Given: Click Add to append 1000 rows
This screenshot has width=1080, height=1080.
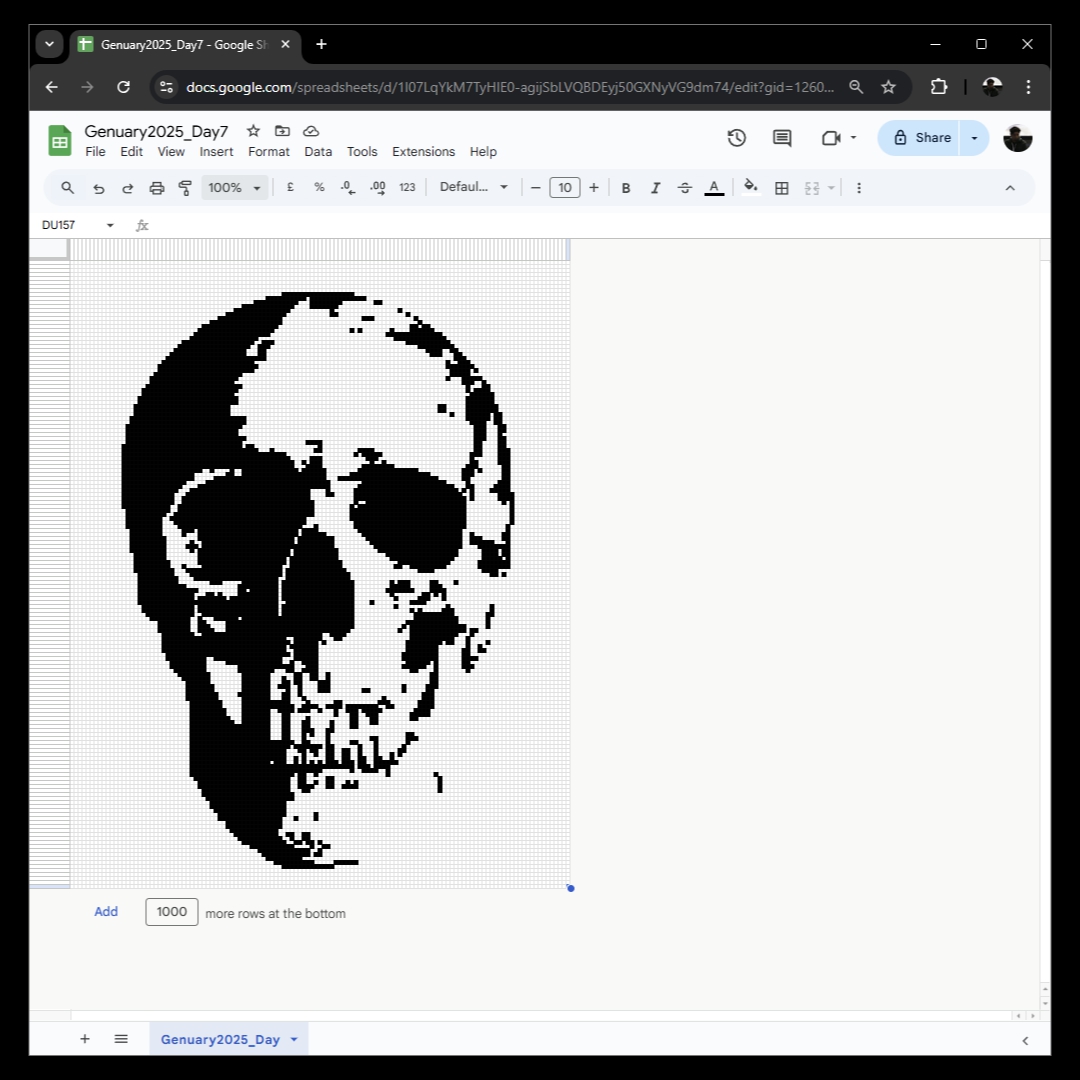Looking at the screenshot, I should pos(105,912).
